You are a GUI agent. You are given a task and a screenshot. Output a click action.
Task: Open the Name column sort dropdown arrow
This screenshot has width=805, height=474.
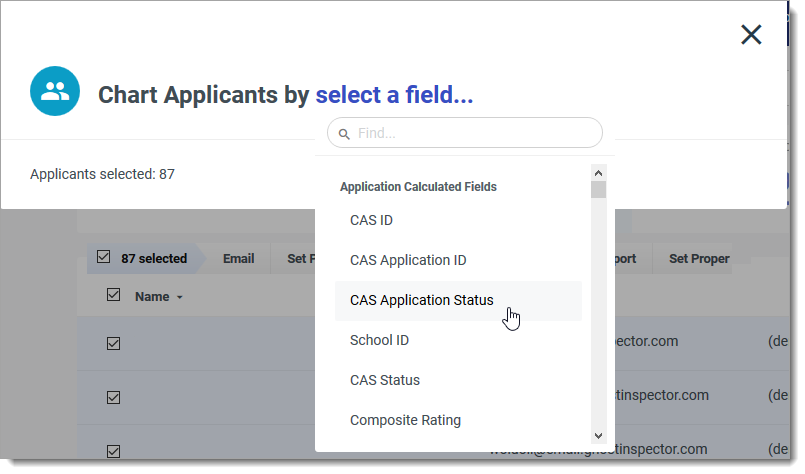(x=179, y=297)
